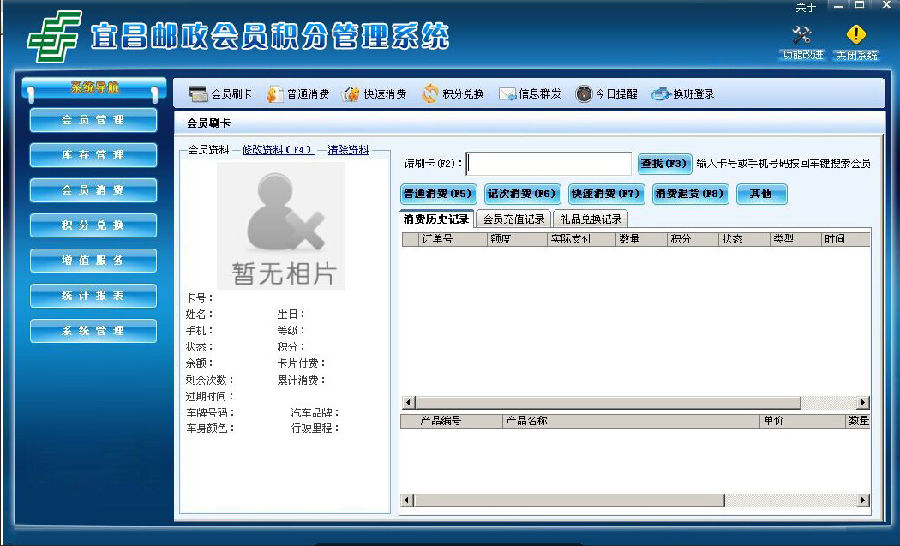Open the 功能改进 tools icon
The image size is (900, 546).
[x=803, y=43]
